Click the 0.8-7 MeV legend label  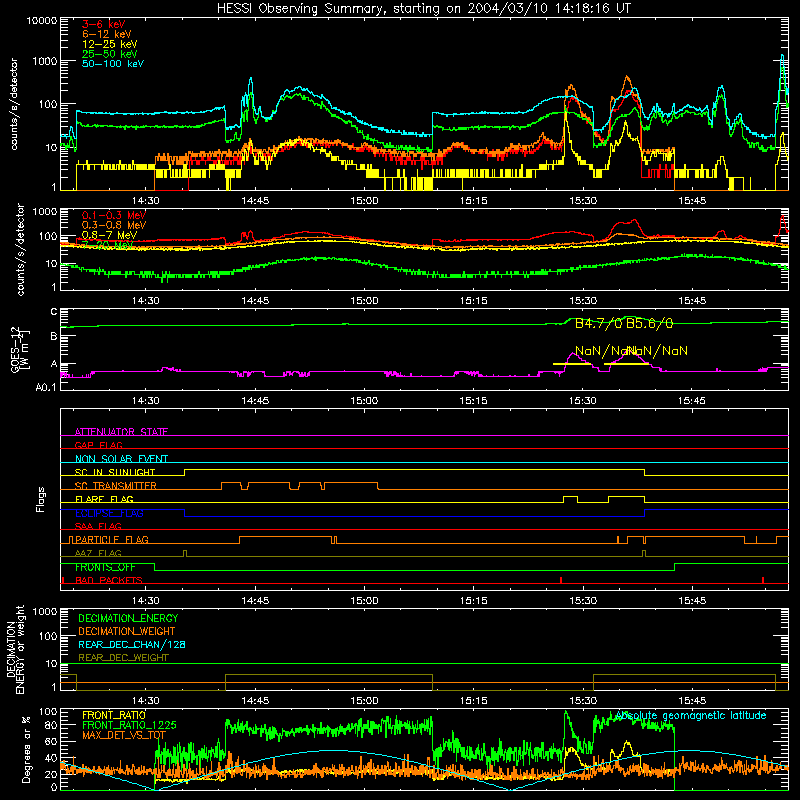click(x=110, y=235)
